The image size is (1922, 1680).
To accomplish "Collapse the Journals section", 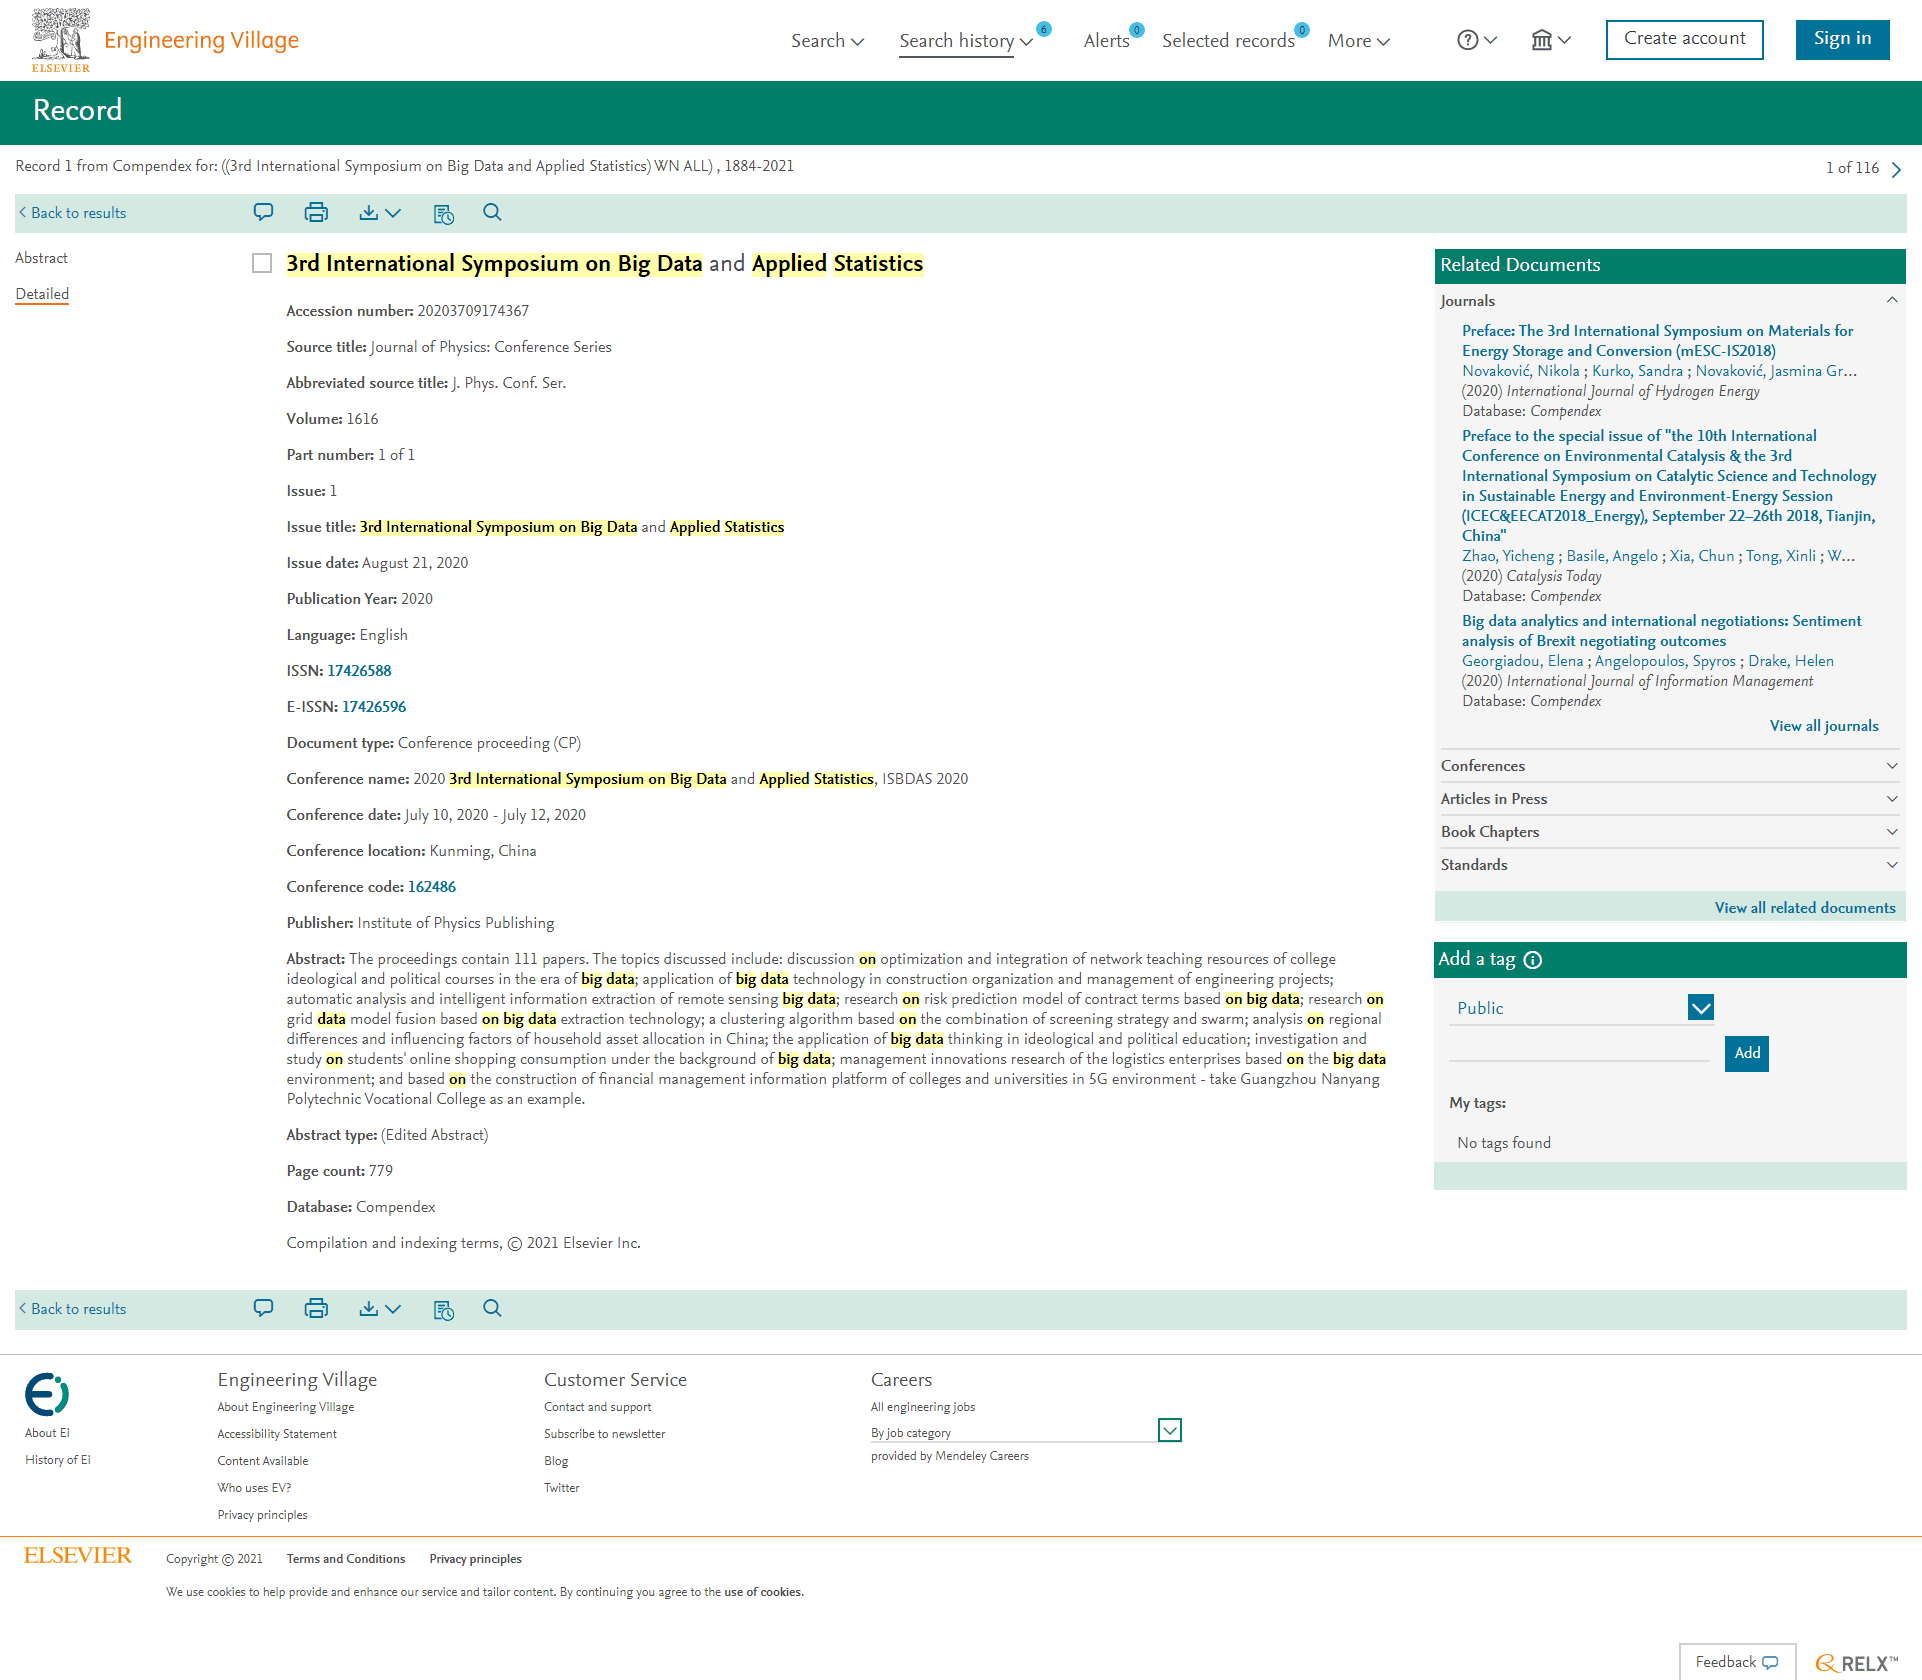I will (x=1669, y=301).
